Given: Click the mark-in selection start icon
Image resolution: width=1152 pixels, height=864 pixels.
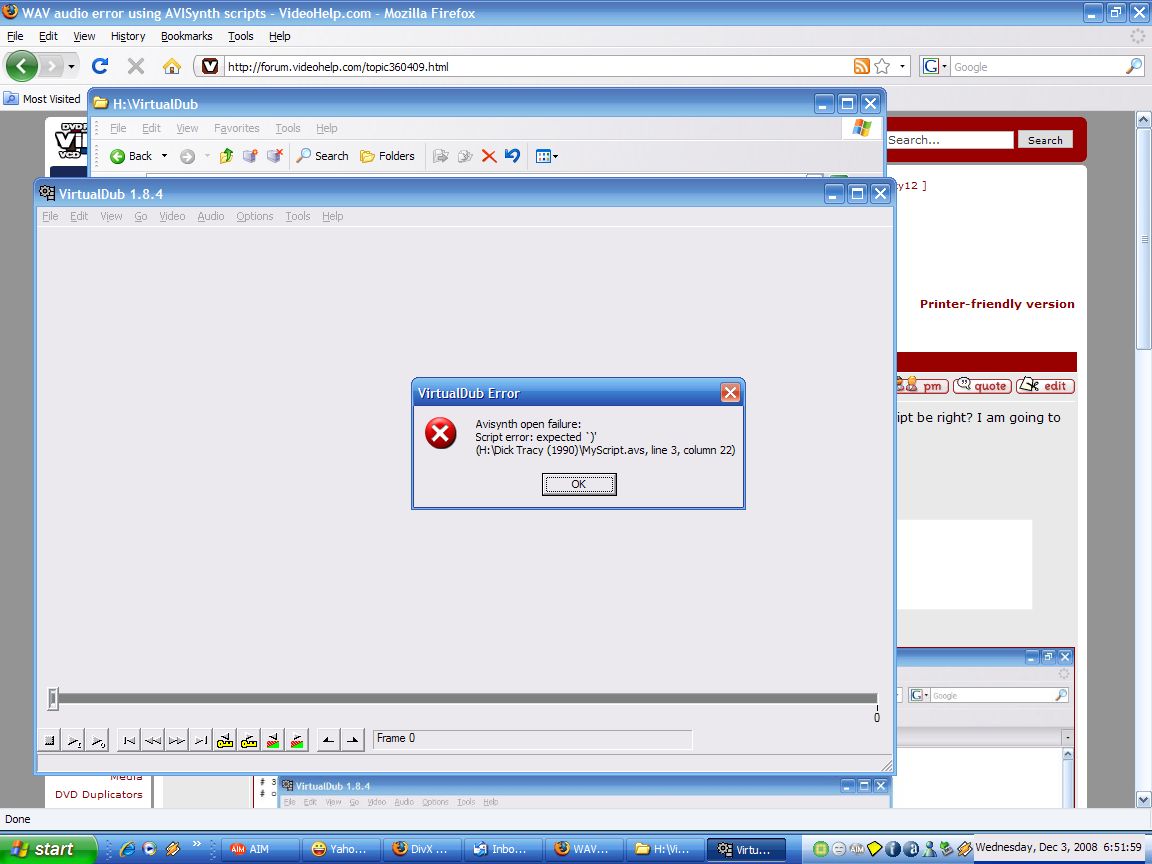Looking at the screenshot, I should coord(328,741).
